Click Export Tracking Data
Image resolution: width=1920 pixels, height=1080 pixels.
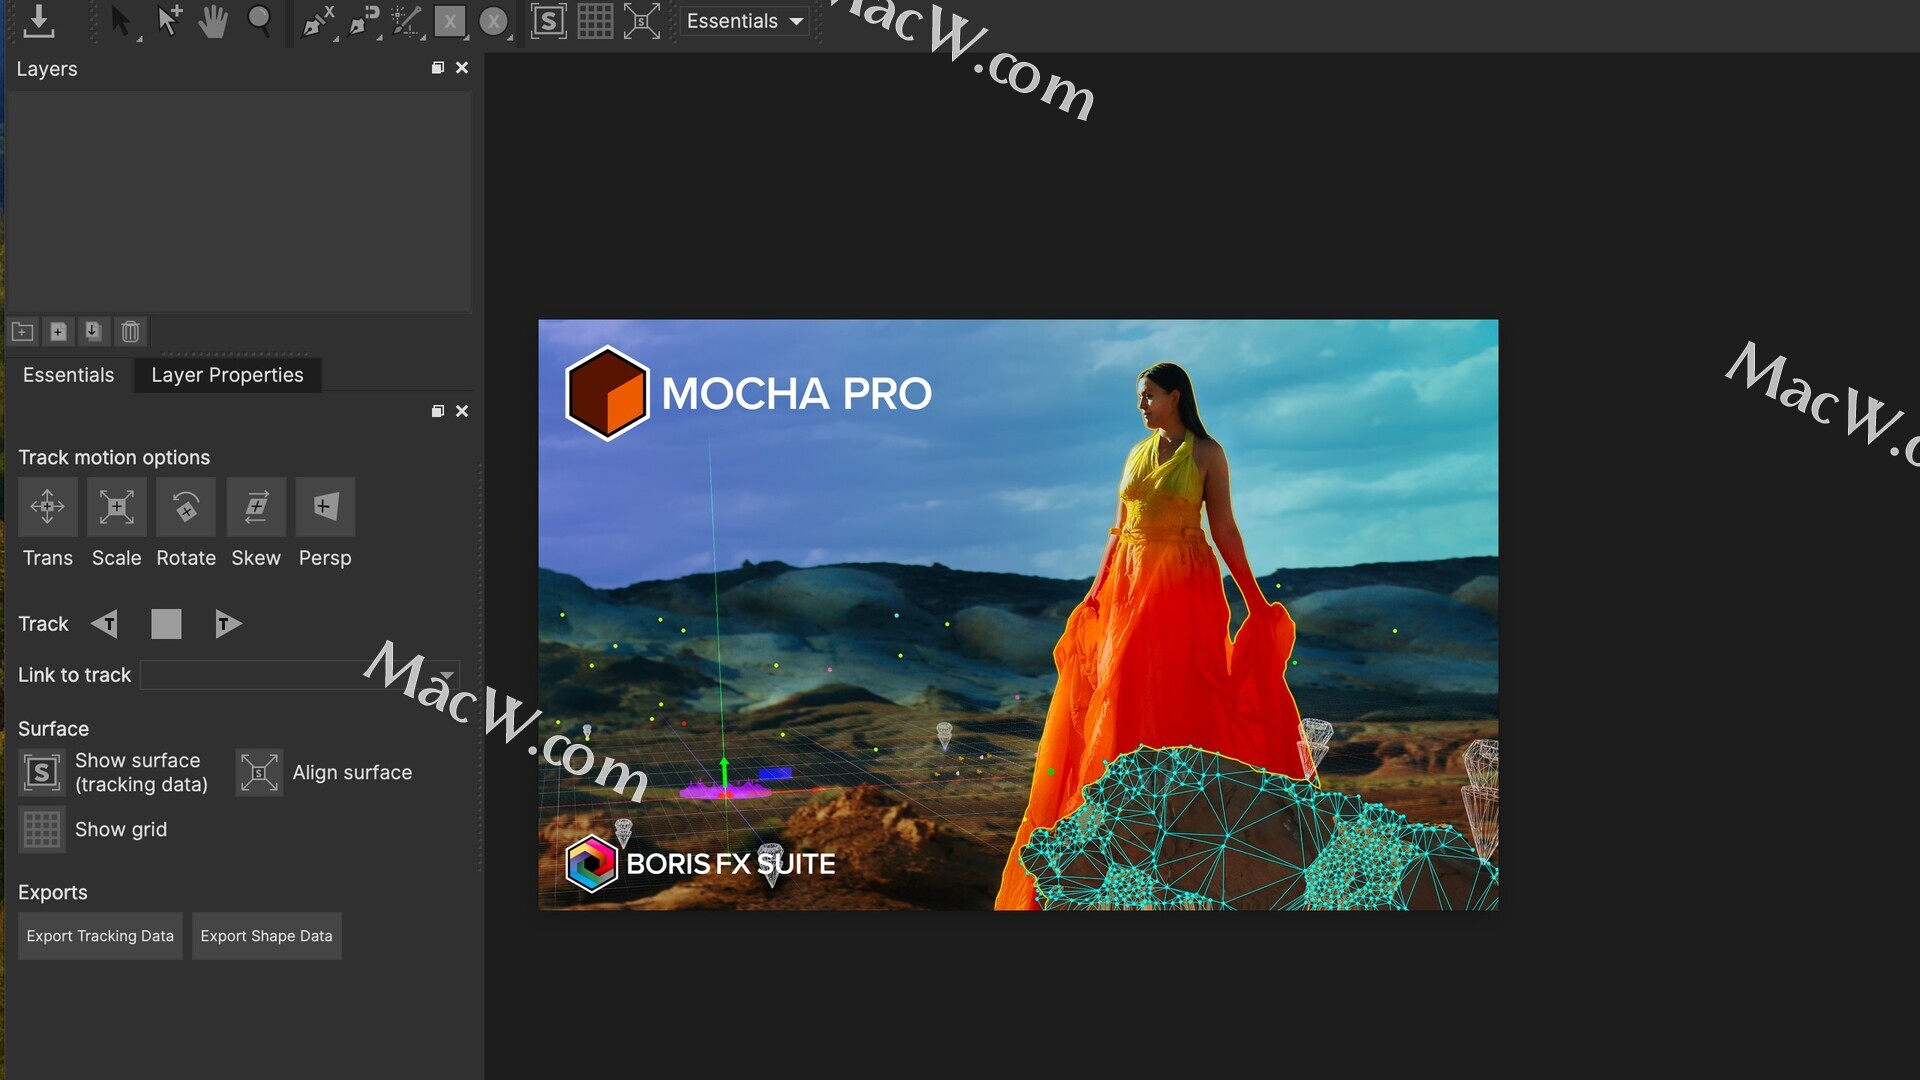100,936
